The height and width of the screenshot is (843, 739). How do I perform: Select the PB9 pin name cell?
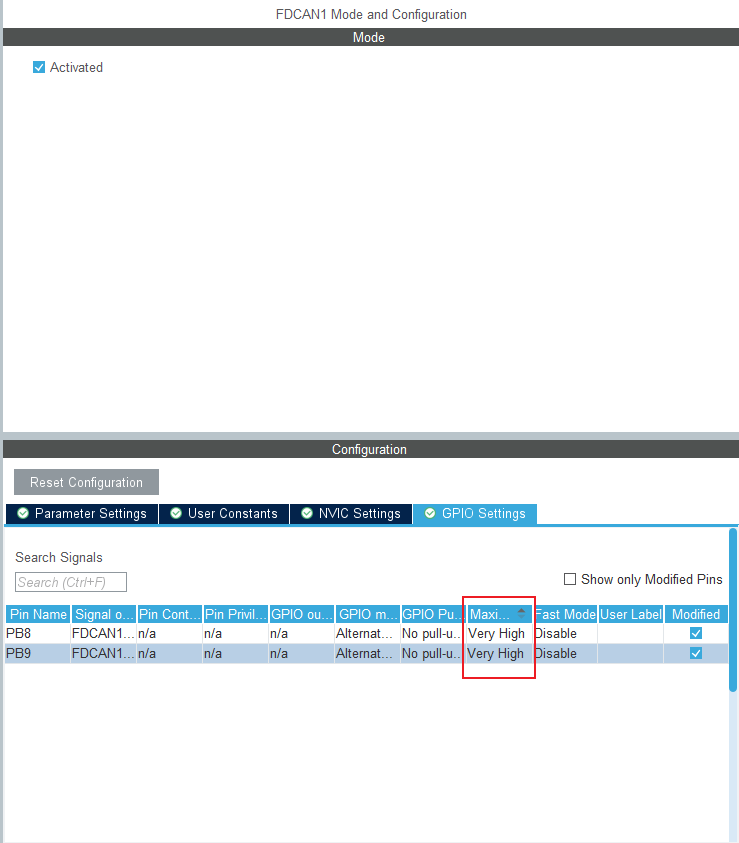[x=38, y=653]
